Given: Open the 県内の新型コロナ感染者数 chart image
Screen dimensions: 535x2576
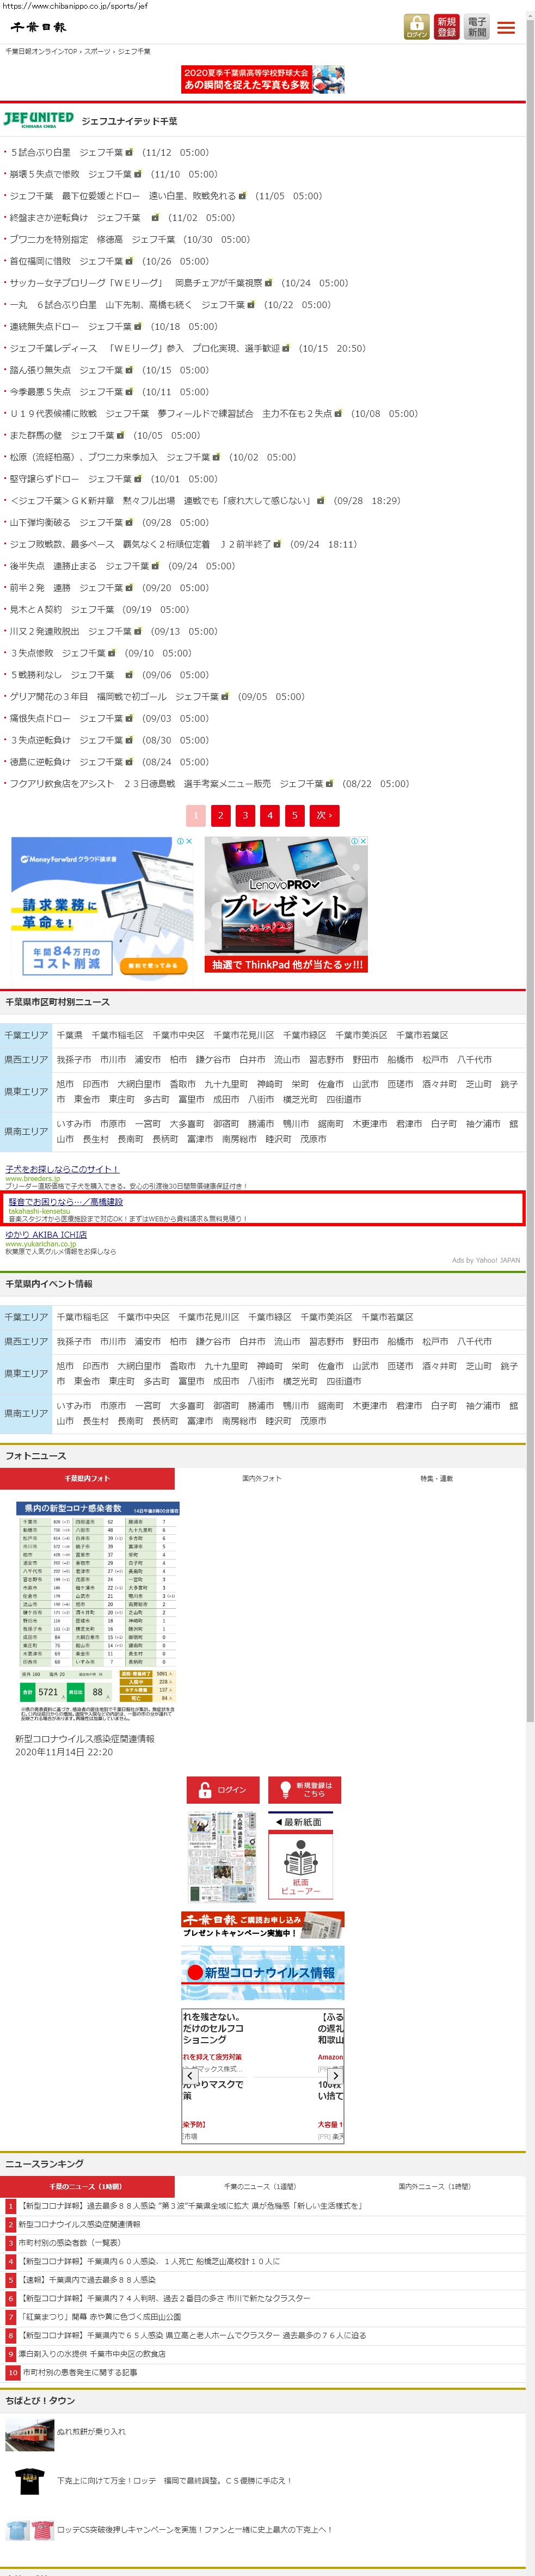Looking at the screenshot, I should click(x=98, y=1612).
